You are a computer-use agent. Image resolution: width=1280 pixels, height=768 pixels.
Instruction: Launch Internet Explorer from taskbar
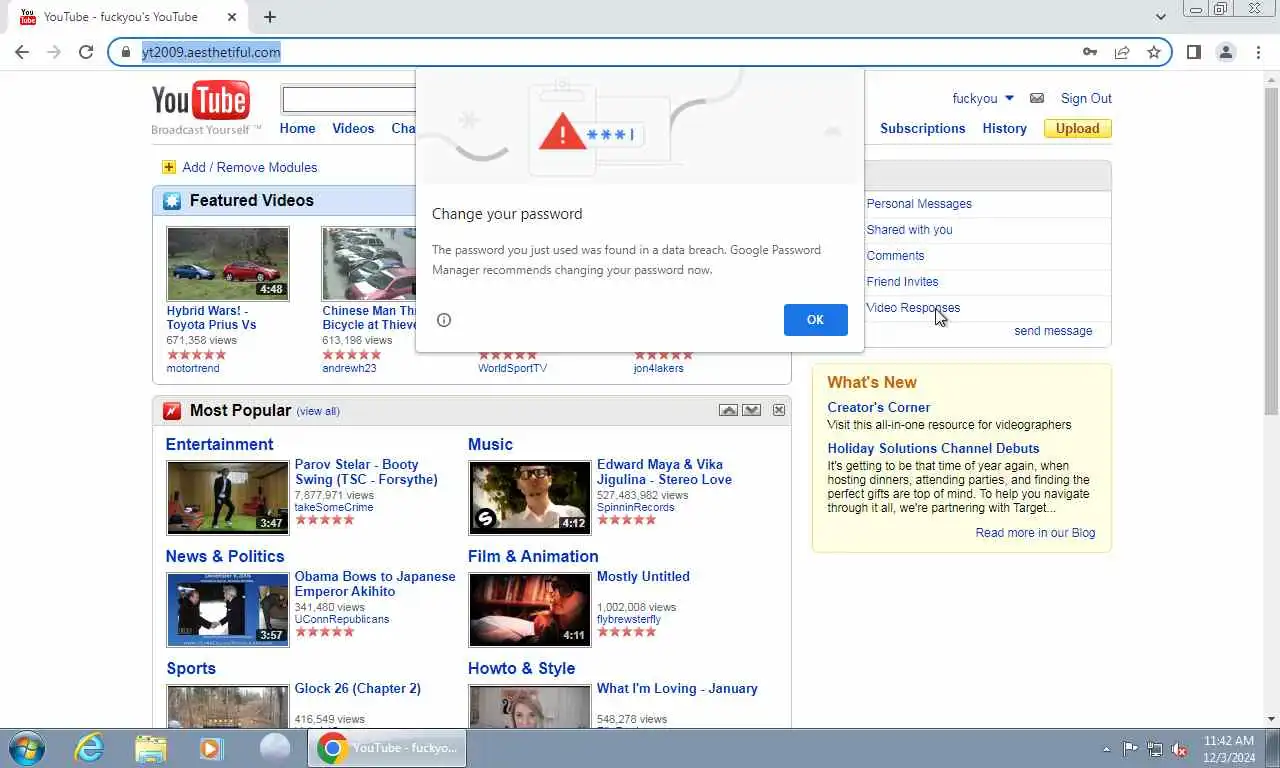[89, 748]
